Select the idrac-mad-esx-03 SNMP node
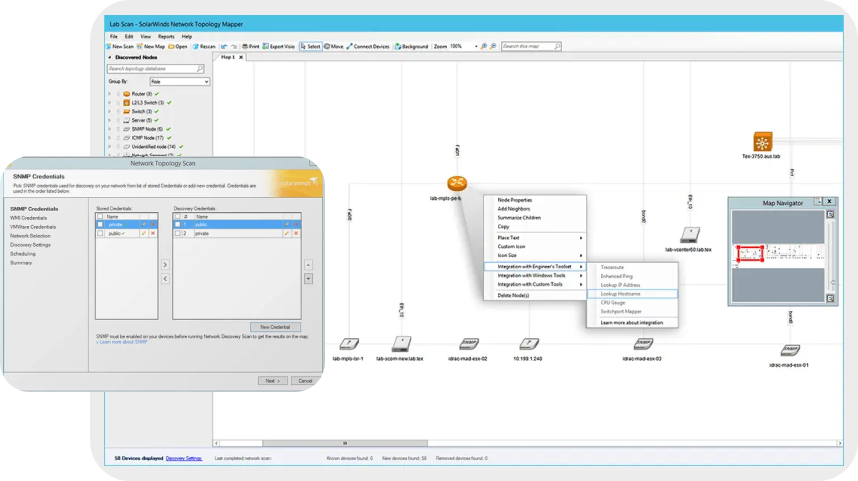Viewport: 858px width, 481px height. (643, 344)
